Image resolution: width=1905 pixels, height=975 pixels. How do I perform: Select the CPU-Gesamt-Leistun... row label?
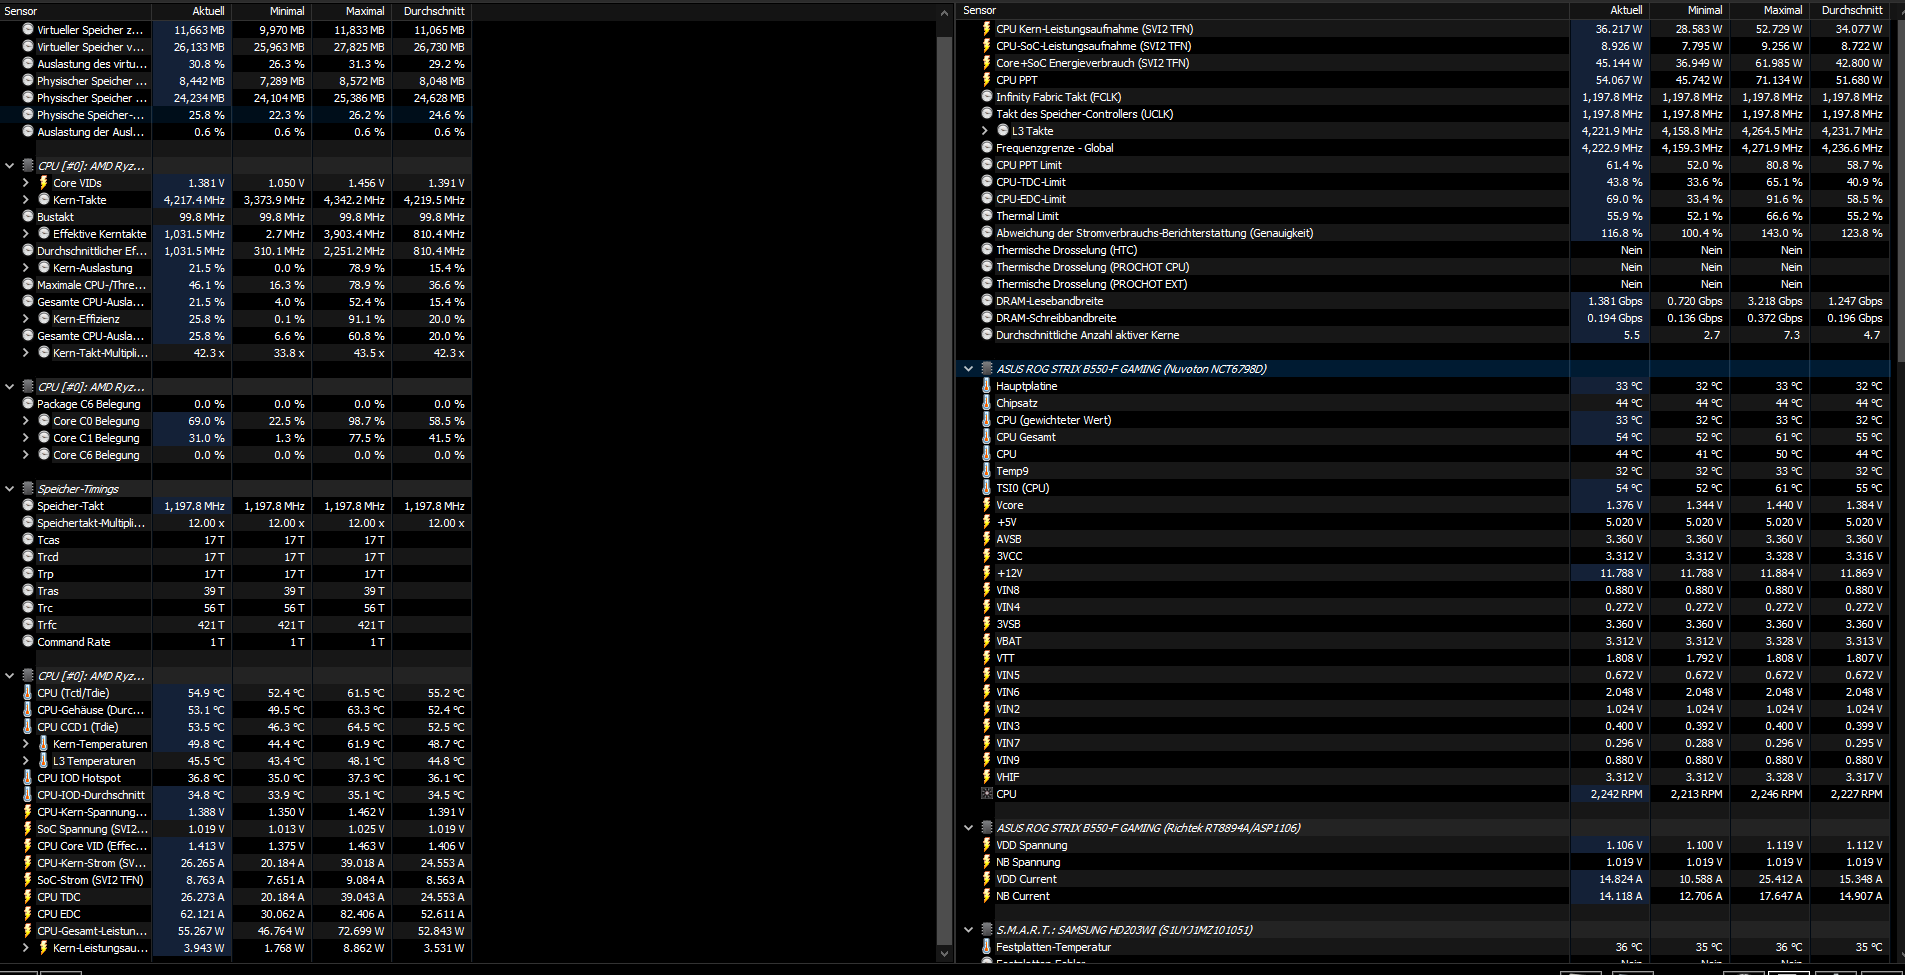(92, 931)
